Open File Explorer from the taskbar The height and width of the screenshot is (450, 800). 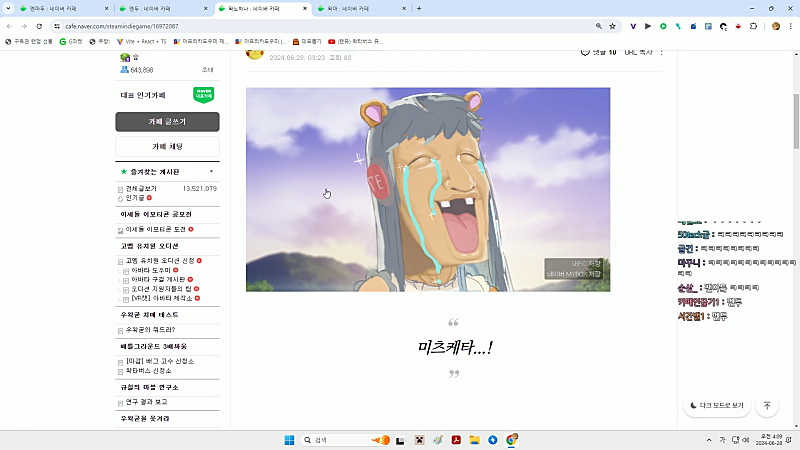(474, 440)
